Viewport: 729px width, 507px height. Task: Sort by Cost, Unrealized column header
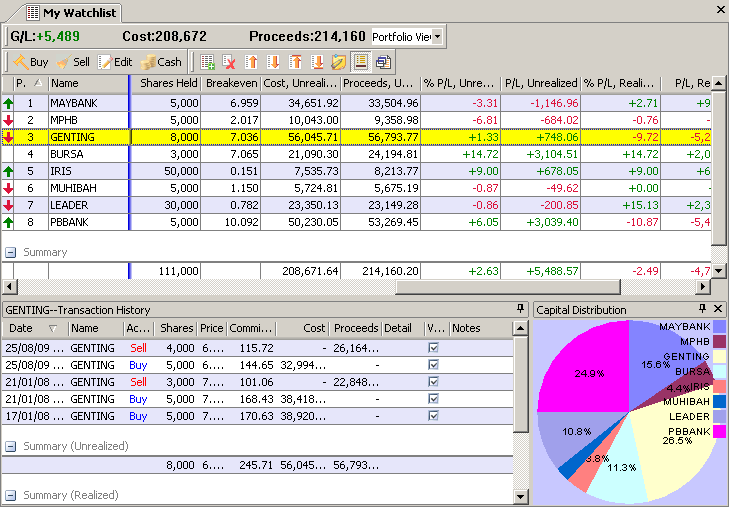[x=300, y=84]
